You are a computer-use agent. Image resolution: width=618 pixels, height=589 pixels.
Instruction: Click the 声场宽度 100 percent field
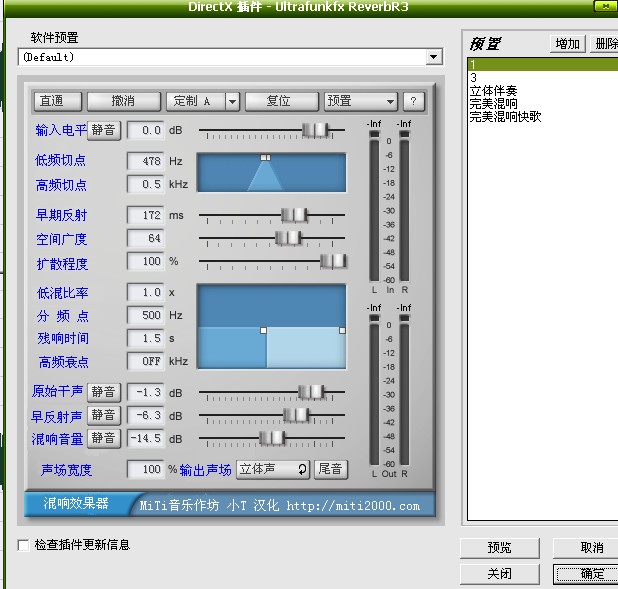145,469
